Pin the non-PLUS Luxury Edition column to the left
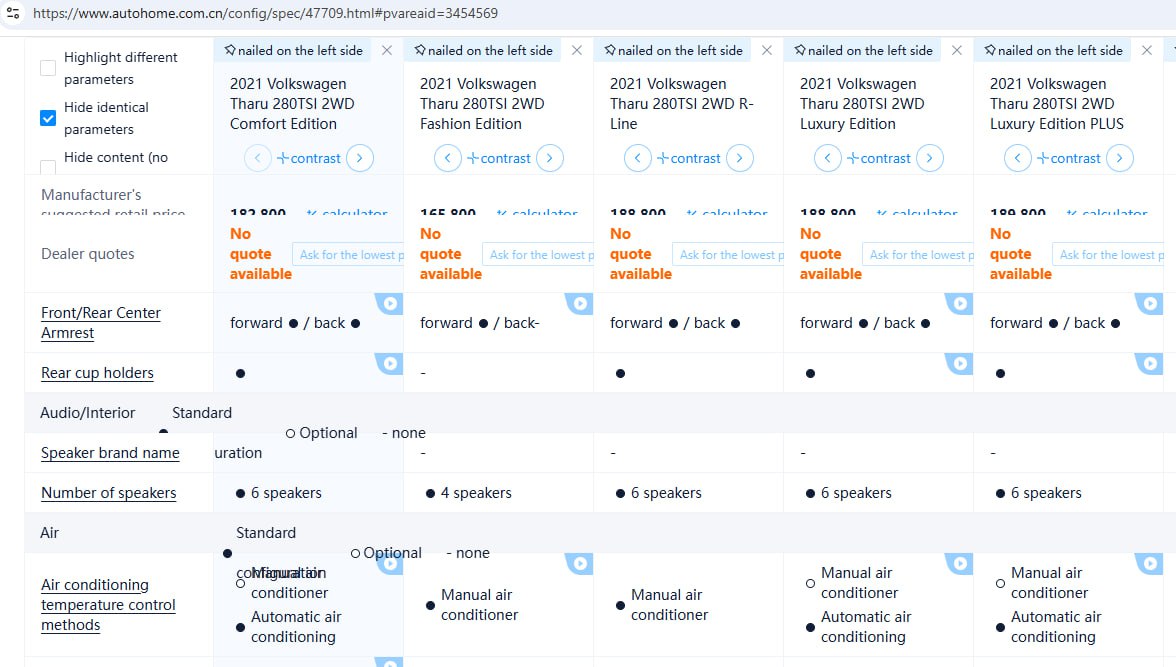Image resolution: width=1176 pixels, height=667 pixels. pyautogui.click(x=863, y=50)
